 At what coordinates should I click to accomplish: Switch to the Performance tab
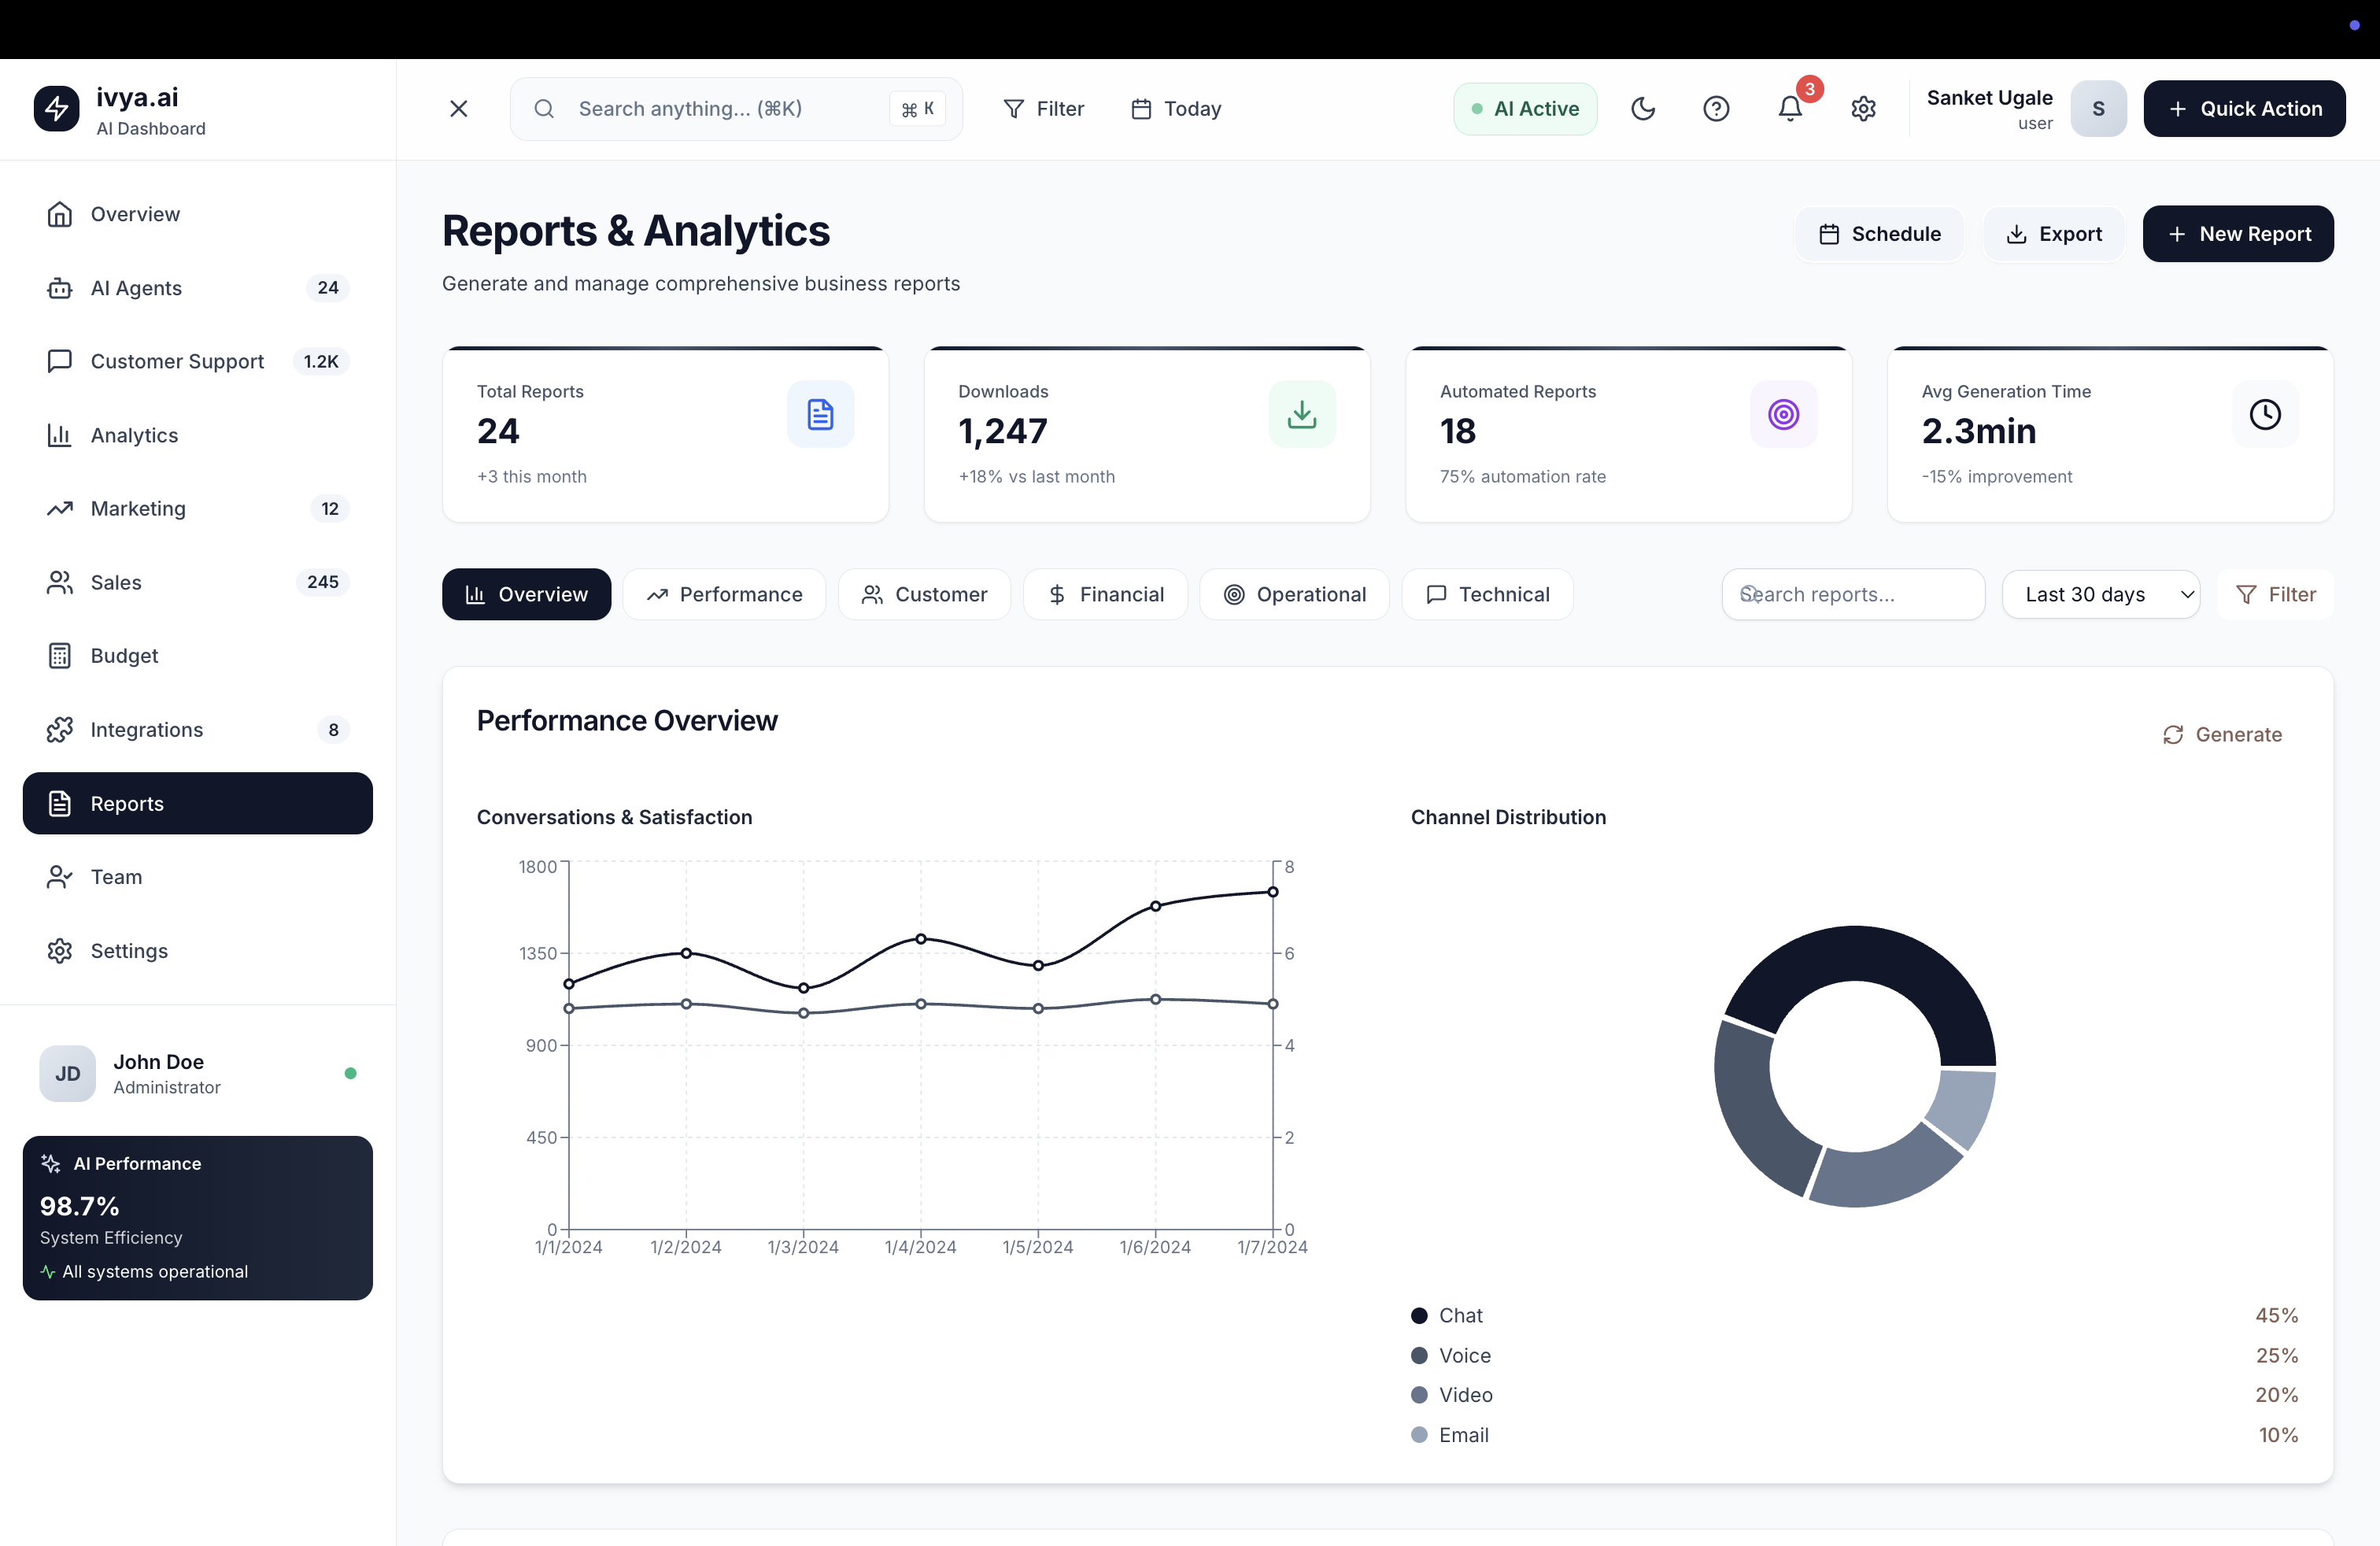(724, 594)
